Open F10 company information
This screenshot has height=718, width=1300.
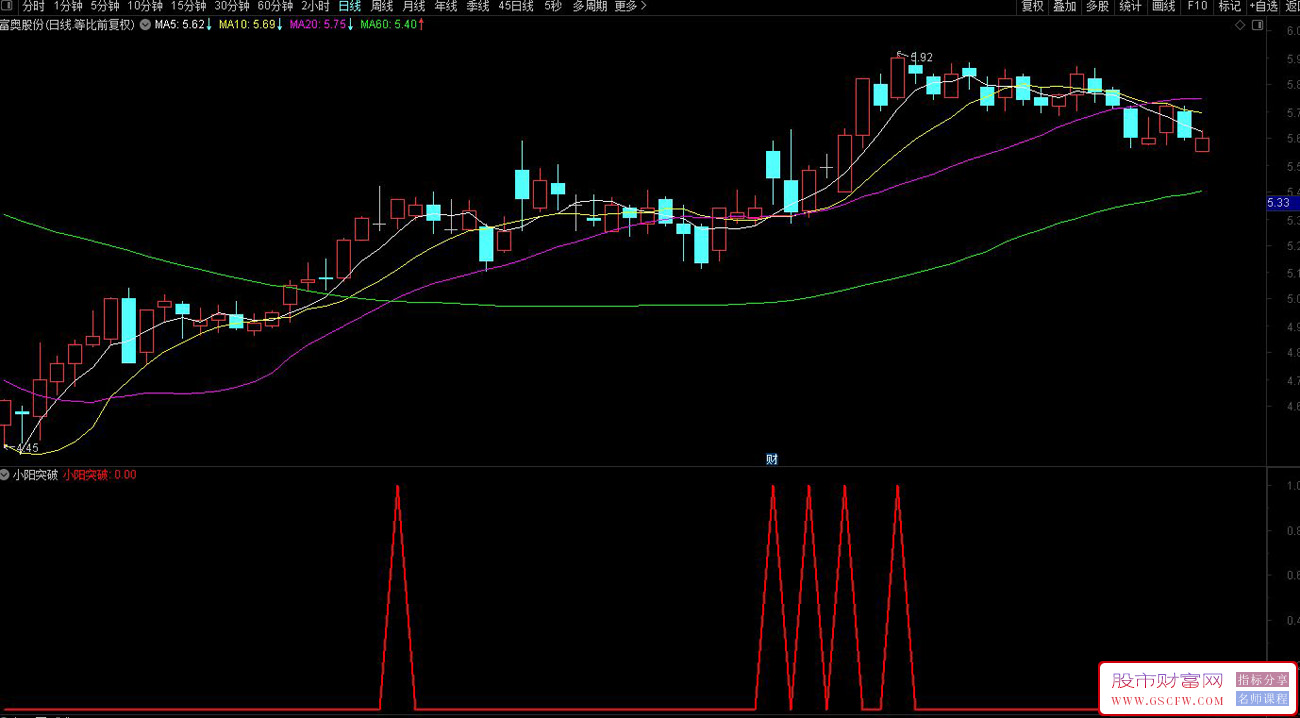(x=1196, y=6)
